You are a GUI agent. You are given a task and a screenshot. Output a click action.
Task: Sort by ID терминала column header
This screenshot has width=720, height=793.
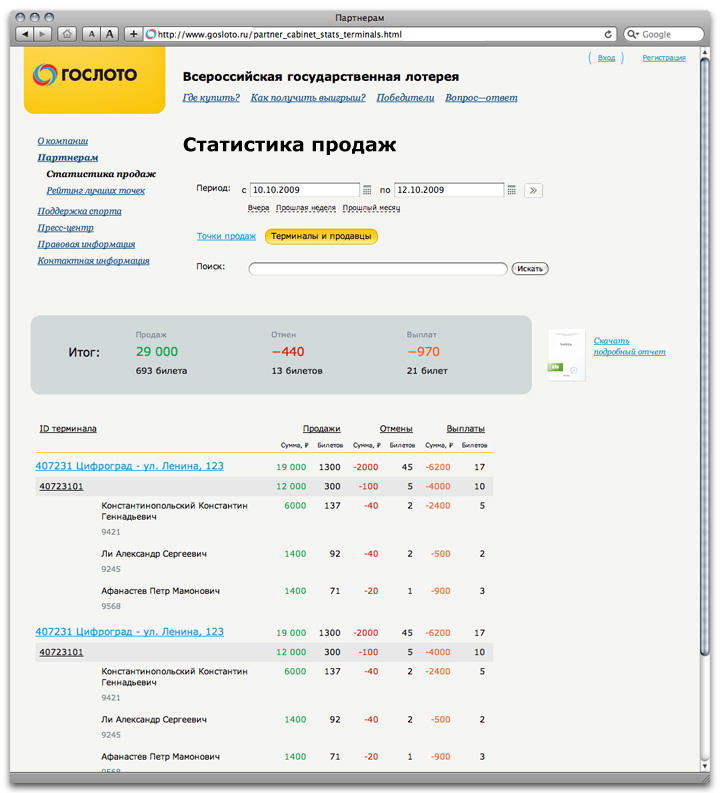pos(68,429)
